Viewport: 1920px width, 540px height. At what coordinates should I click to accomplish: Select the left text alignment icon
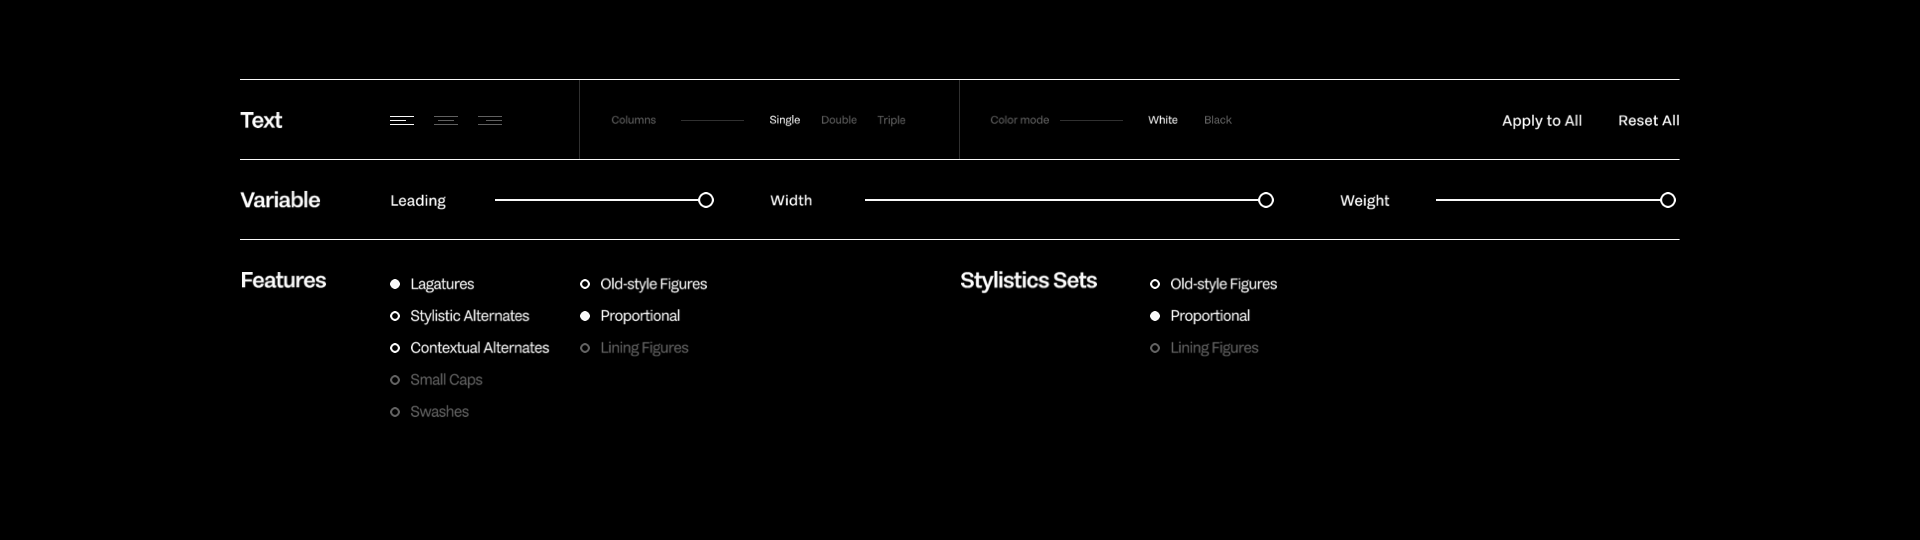click(x=402, y=121)
